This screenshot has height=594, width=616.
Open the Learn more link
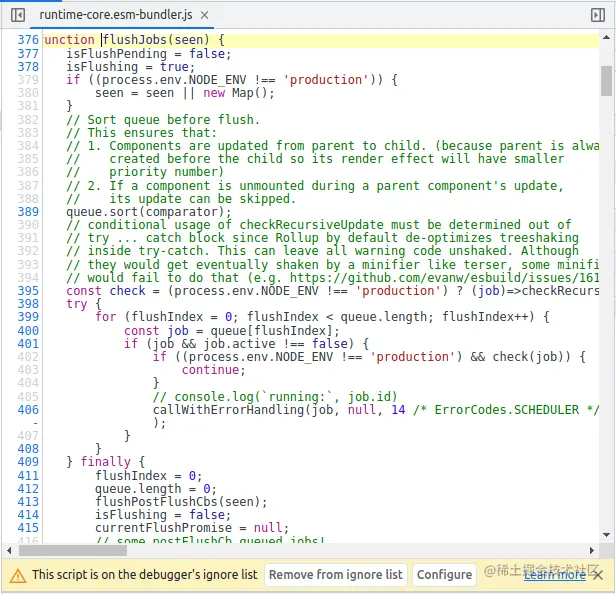tap(555, 575)
